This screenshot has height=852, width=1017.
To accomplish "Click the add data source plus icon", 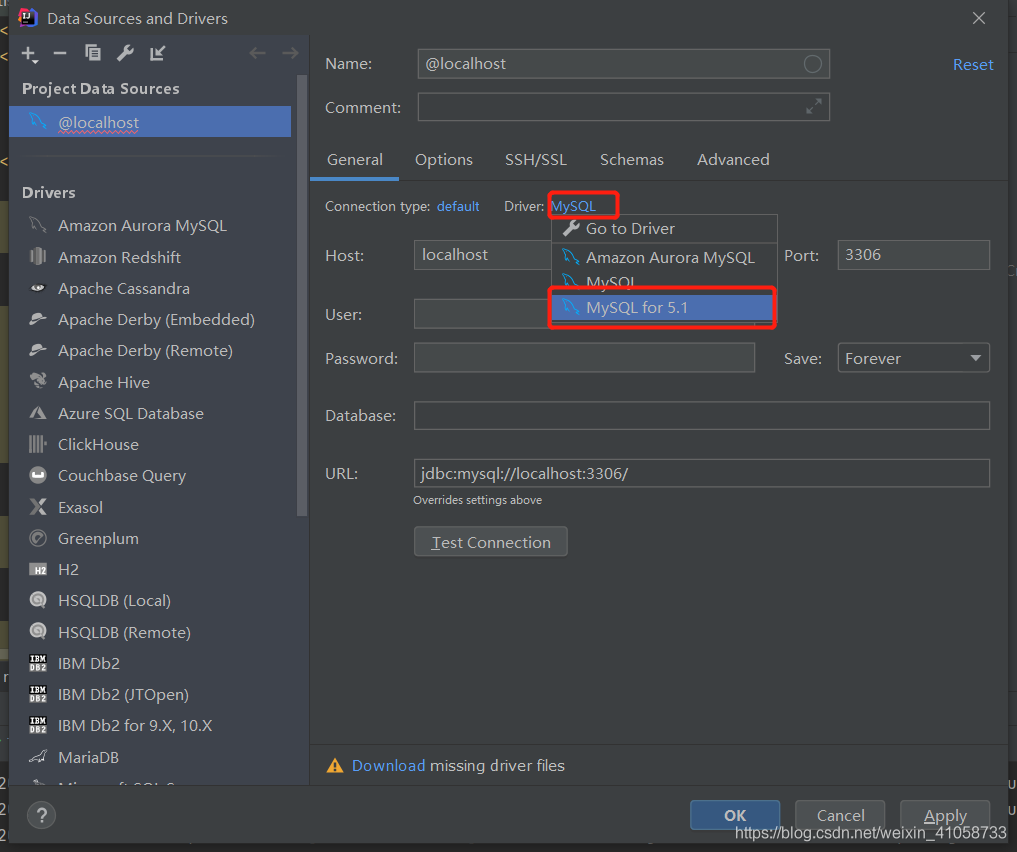I will [x=29, y=54].
